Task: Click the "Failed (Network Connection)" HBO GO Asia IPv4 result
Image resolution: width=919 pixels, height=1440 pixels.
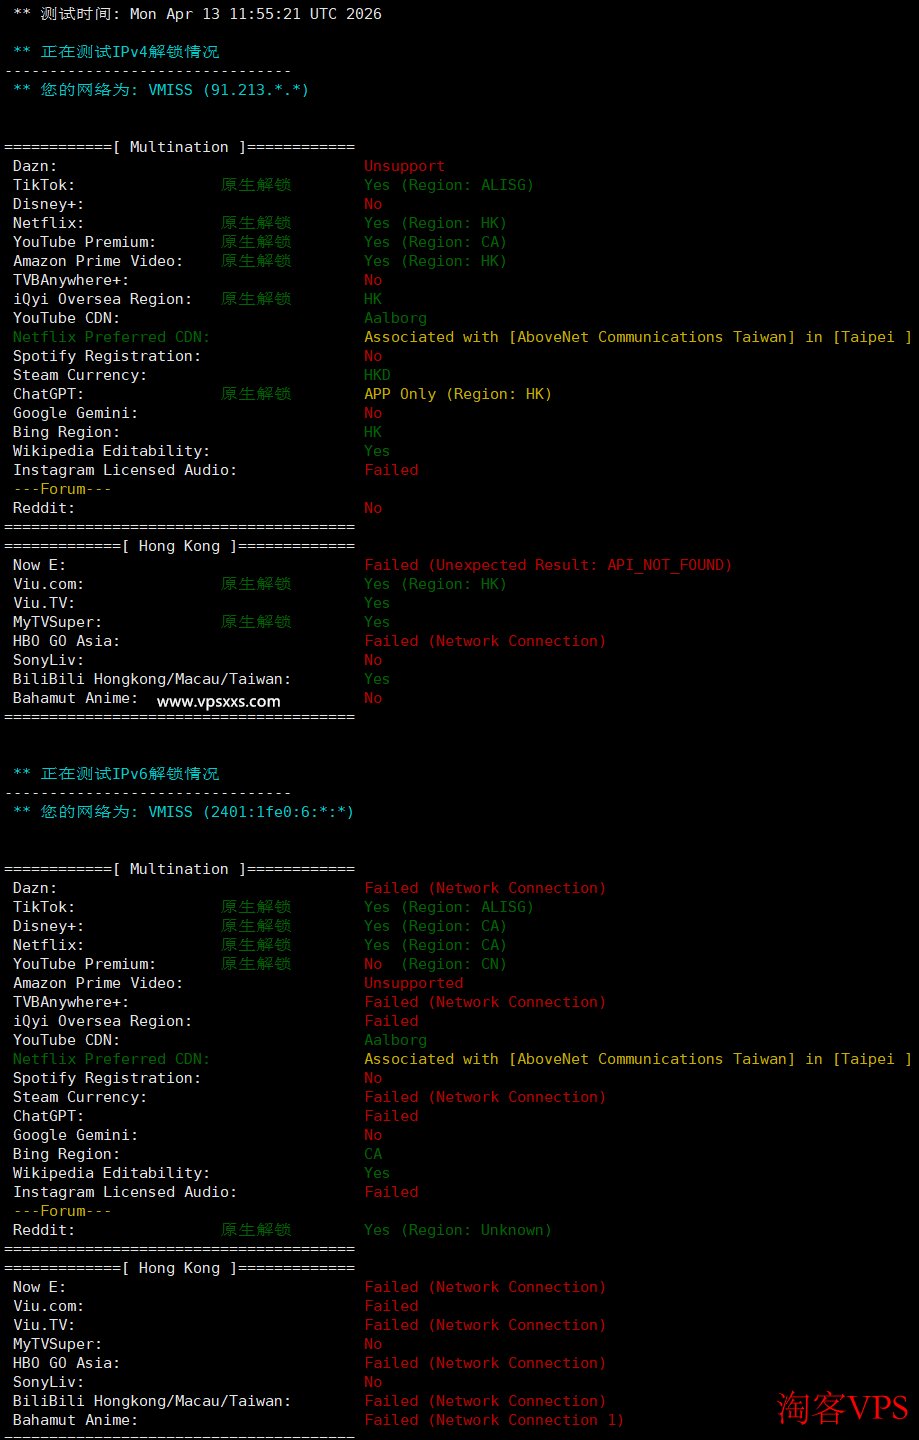Action: (x=485, y=641)
